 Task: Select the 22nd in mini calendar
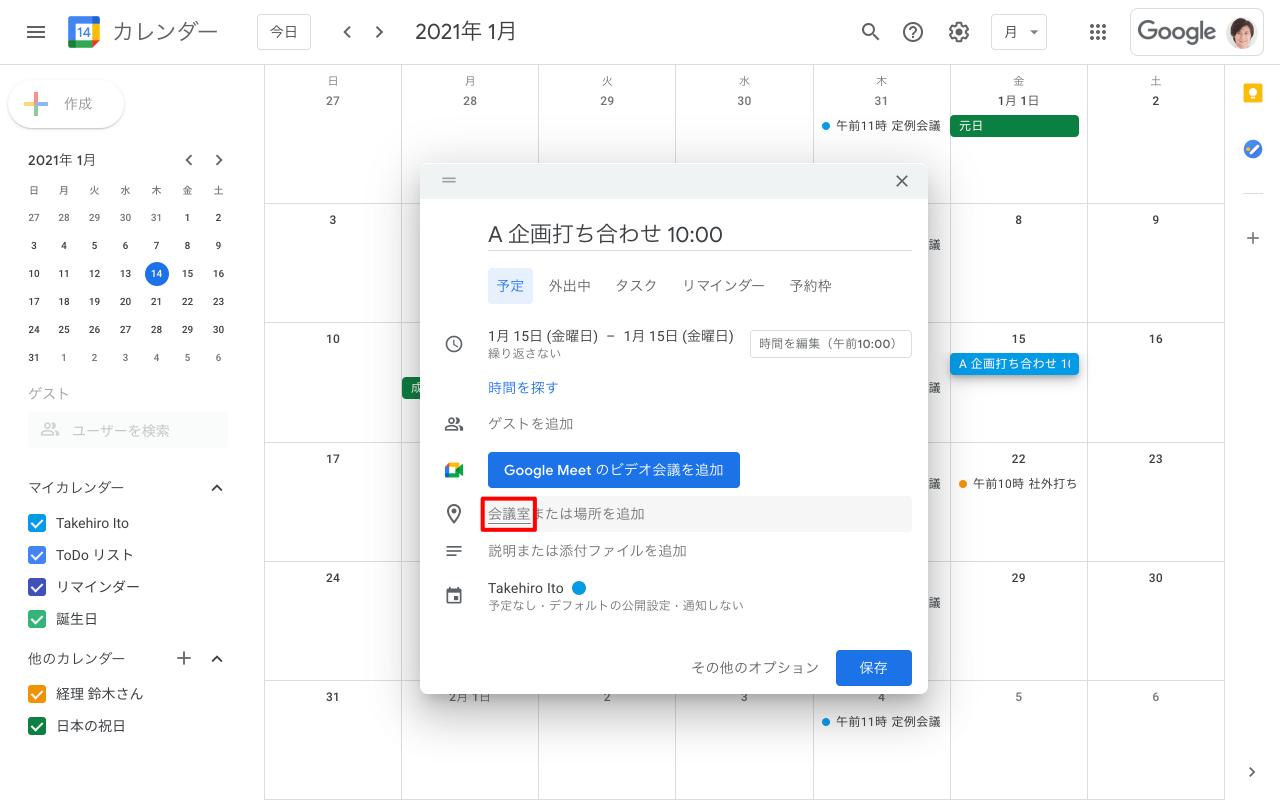click(x=187, y=301)
